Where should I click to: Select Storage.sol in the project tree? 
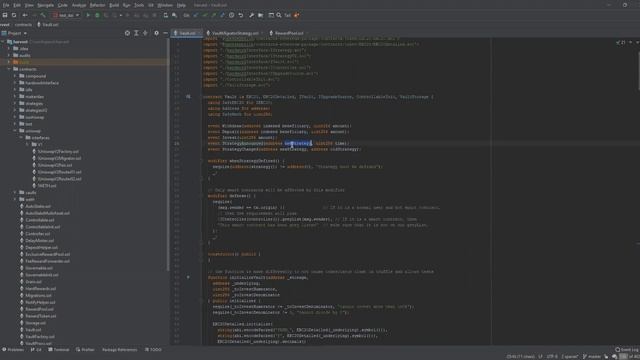[35, 323]
